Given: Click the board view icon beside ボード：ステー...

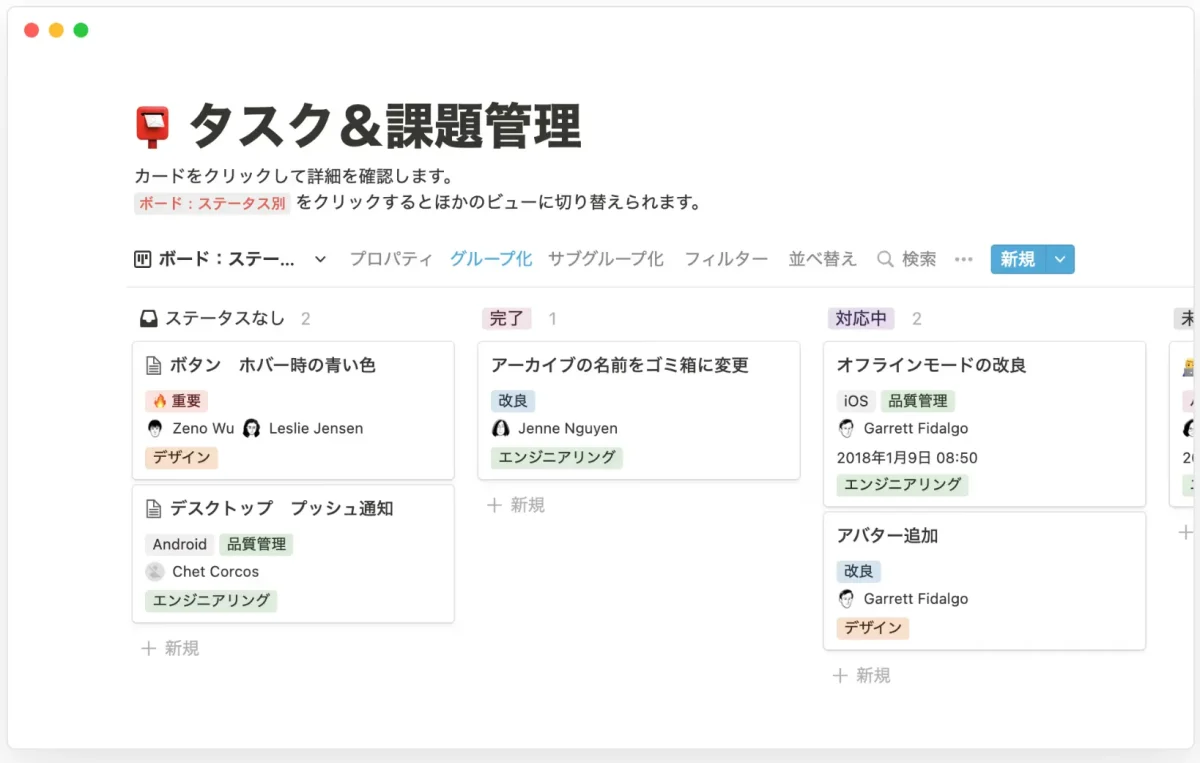Looking at the screenshot, I should click(143, 258).
